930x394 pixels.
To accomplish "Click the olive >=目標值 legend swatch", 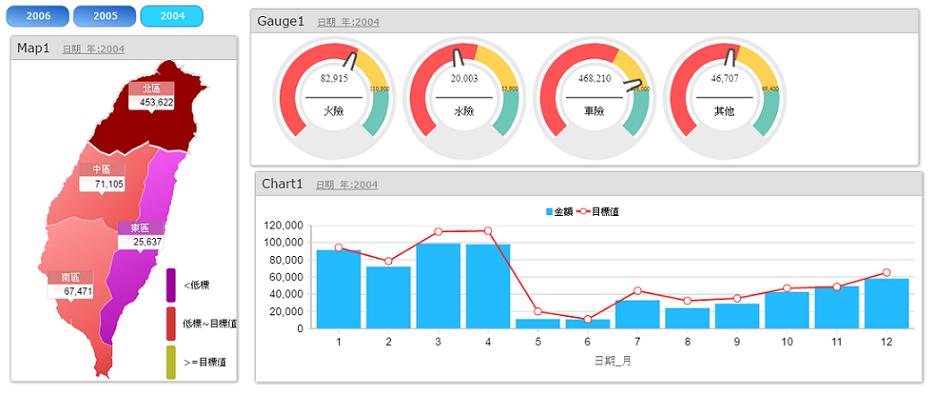I will [171, 362].
